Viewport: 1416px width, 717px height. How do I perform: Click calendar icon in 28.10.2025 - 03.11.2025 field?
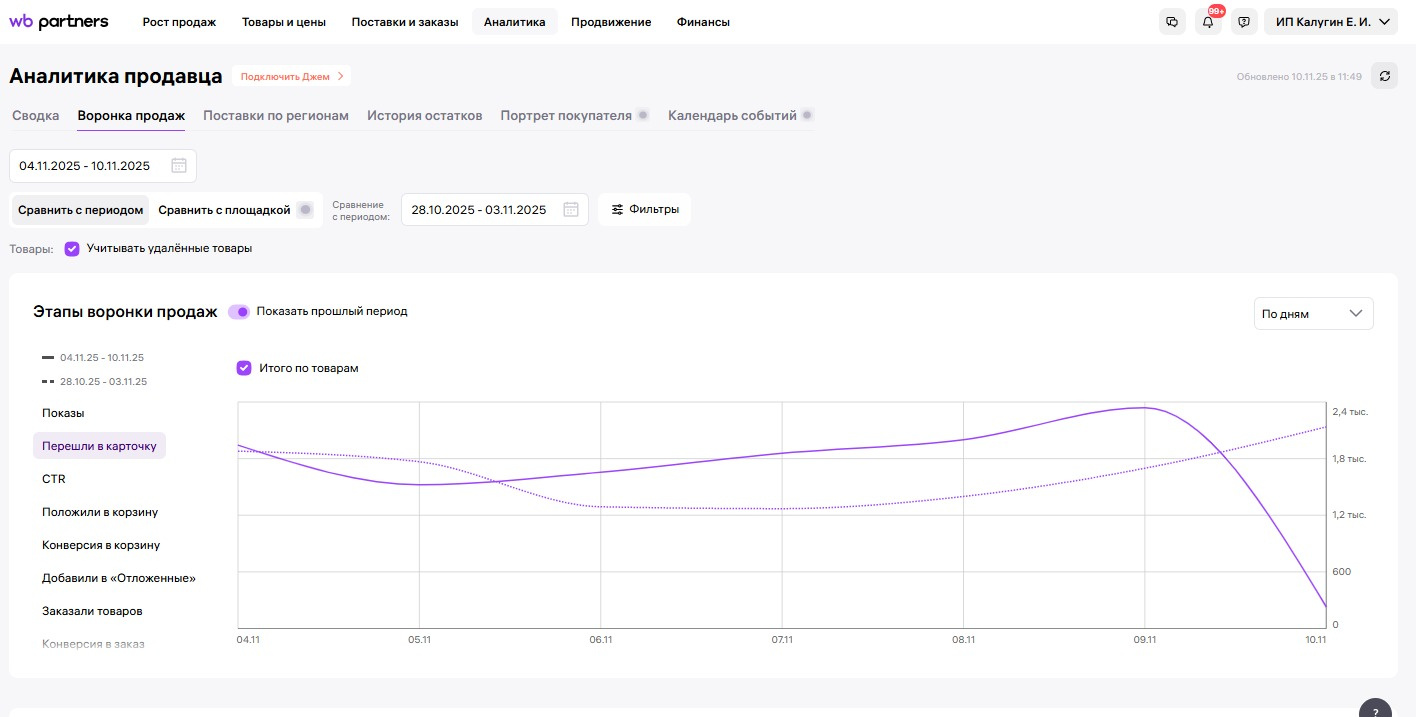[571, 210]
